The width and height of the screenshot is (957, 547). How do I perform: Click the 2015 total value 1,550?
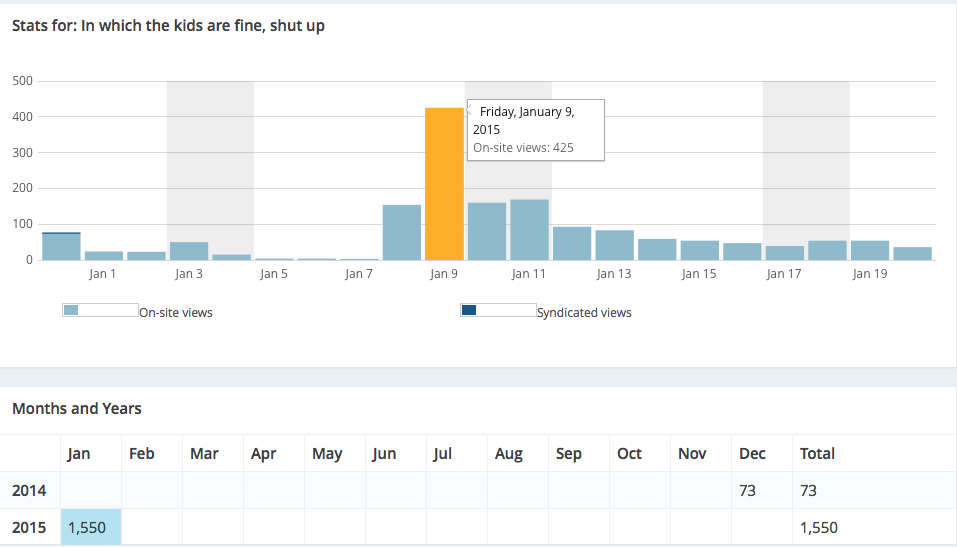[x=819, y=527]
